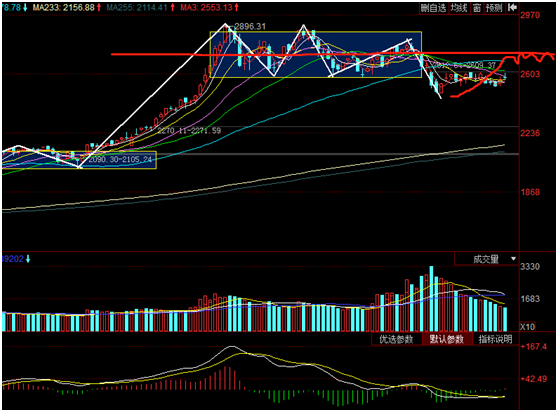
Task: Open the 预测 prediction tool
Action: (x=494, y=8)
